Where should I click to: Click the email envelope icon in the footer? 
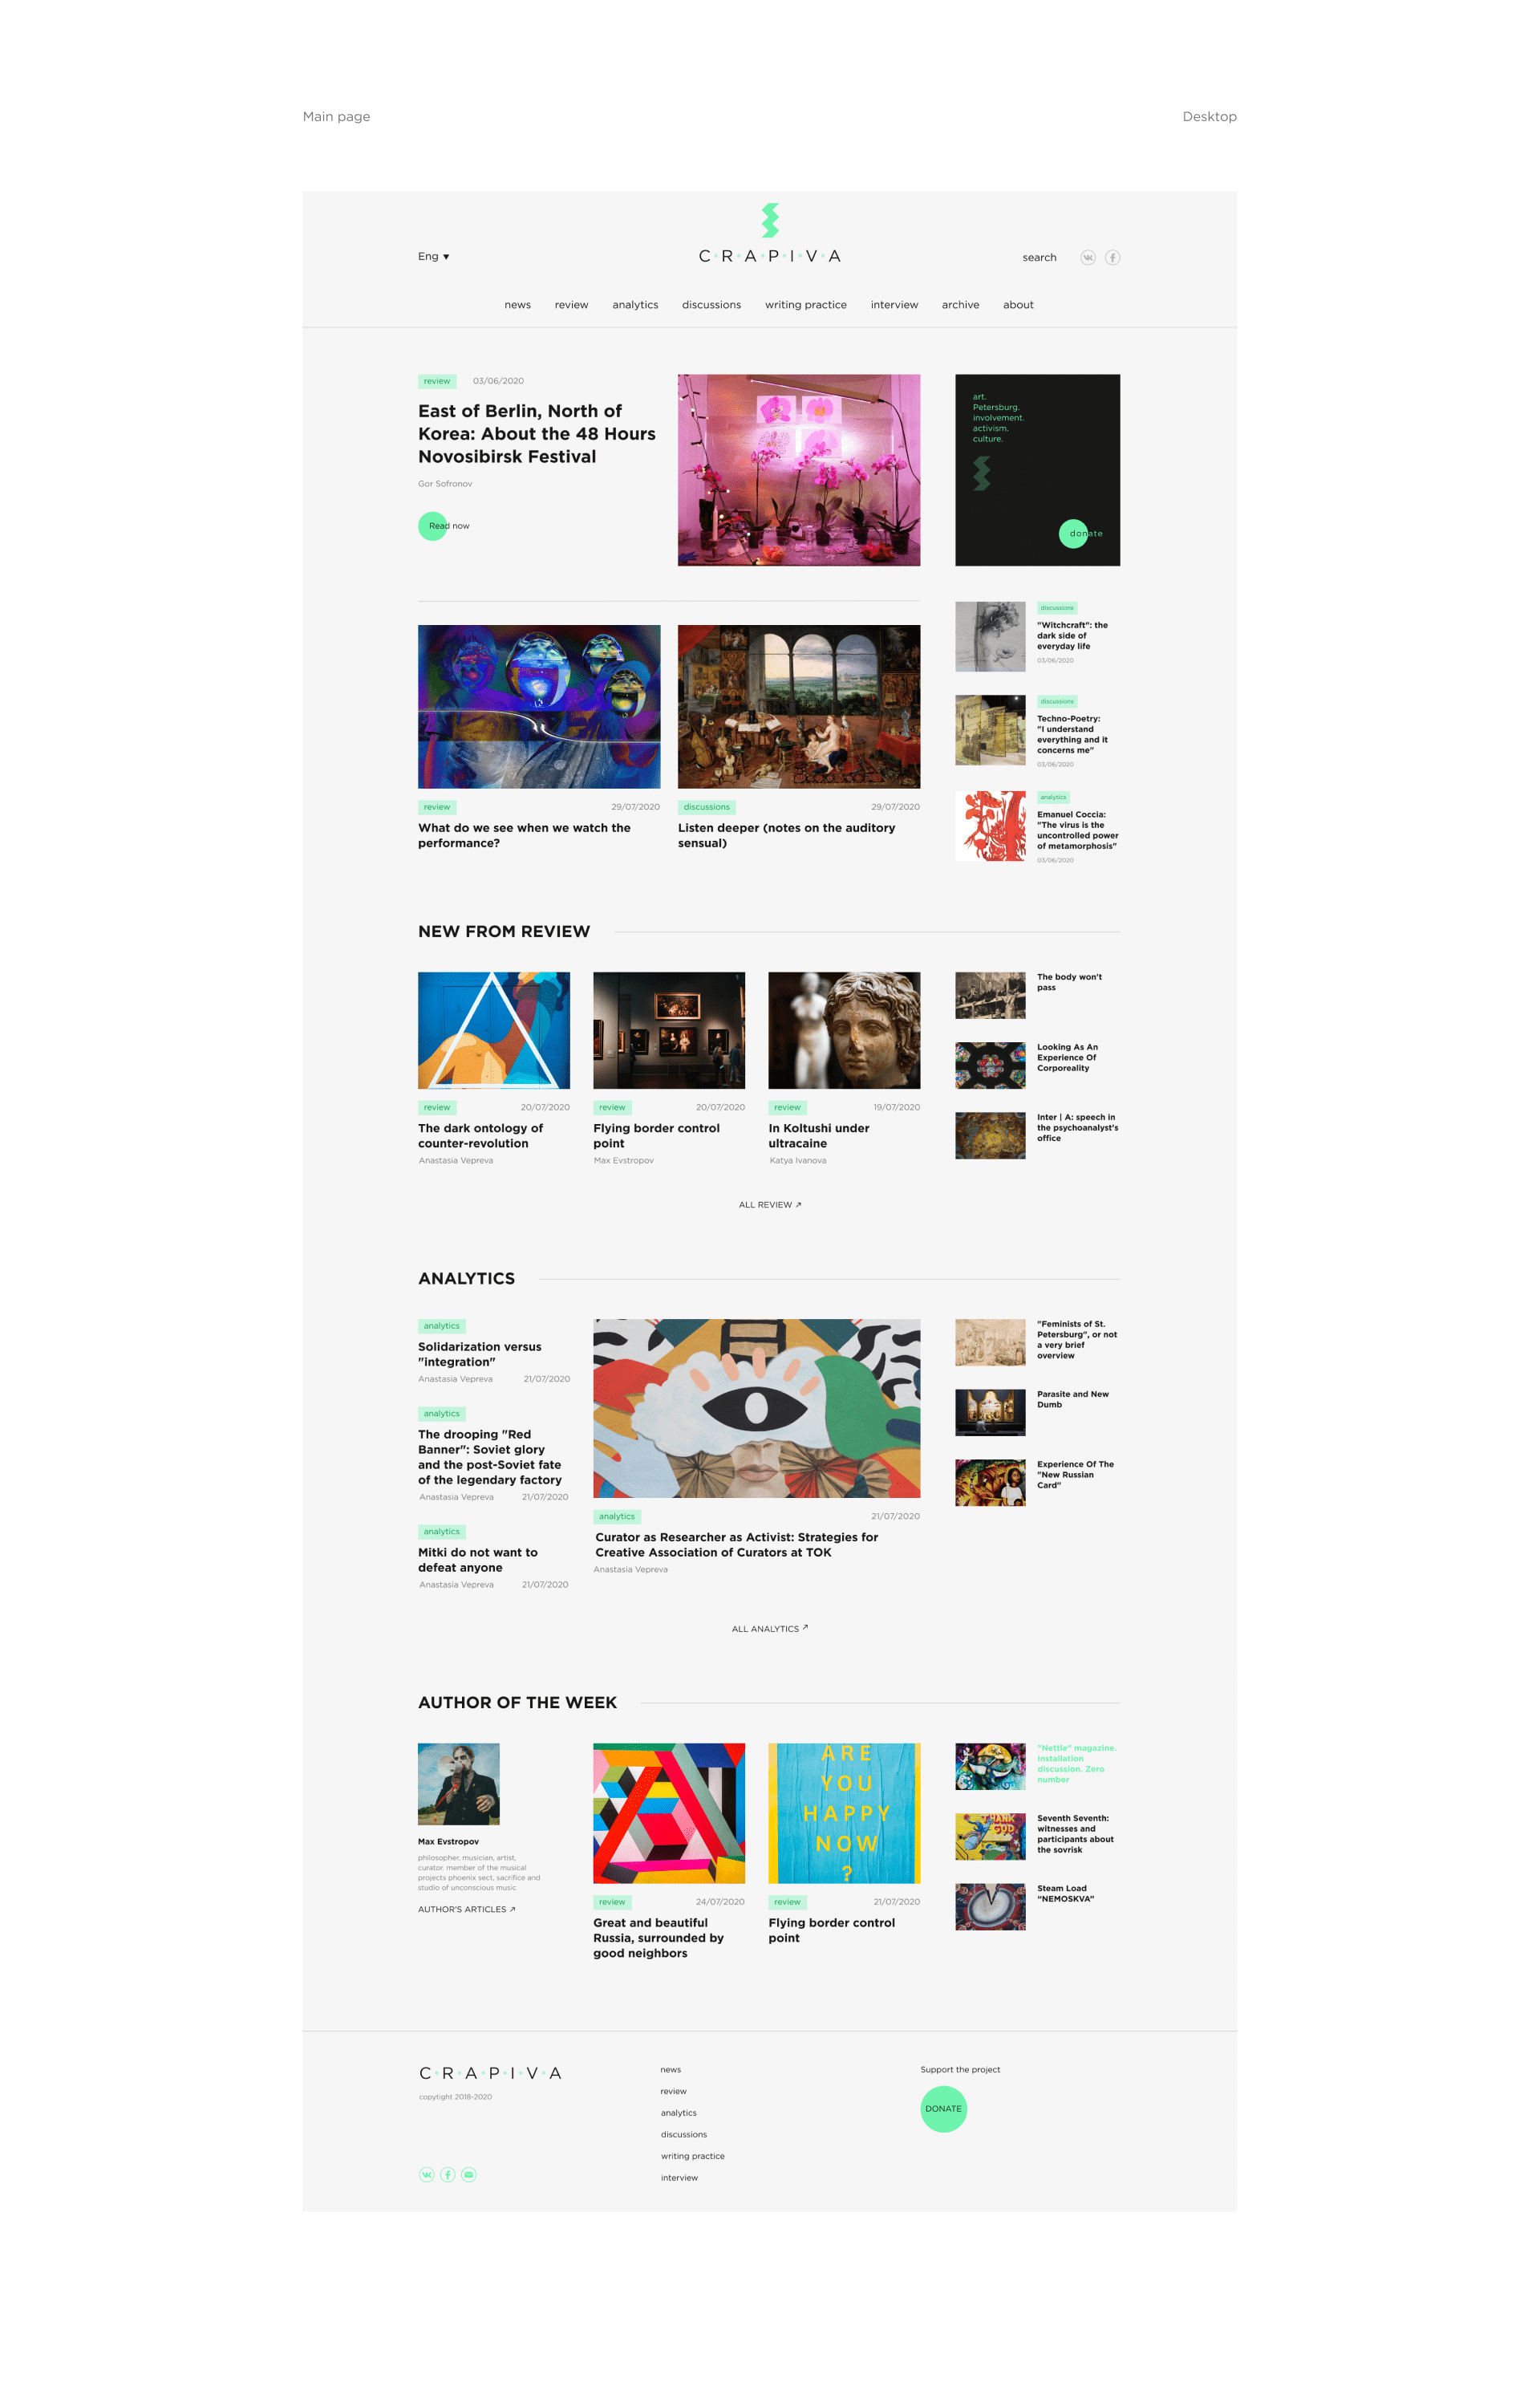[469, 2175]
